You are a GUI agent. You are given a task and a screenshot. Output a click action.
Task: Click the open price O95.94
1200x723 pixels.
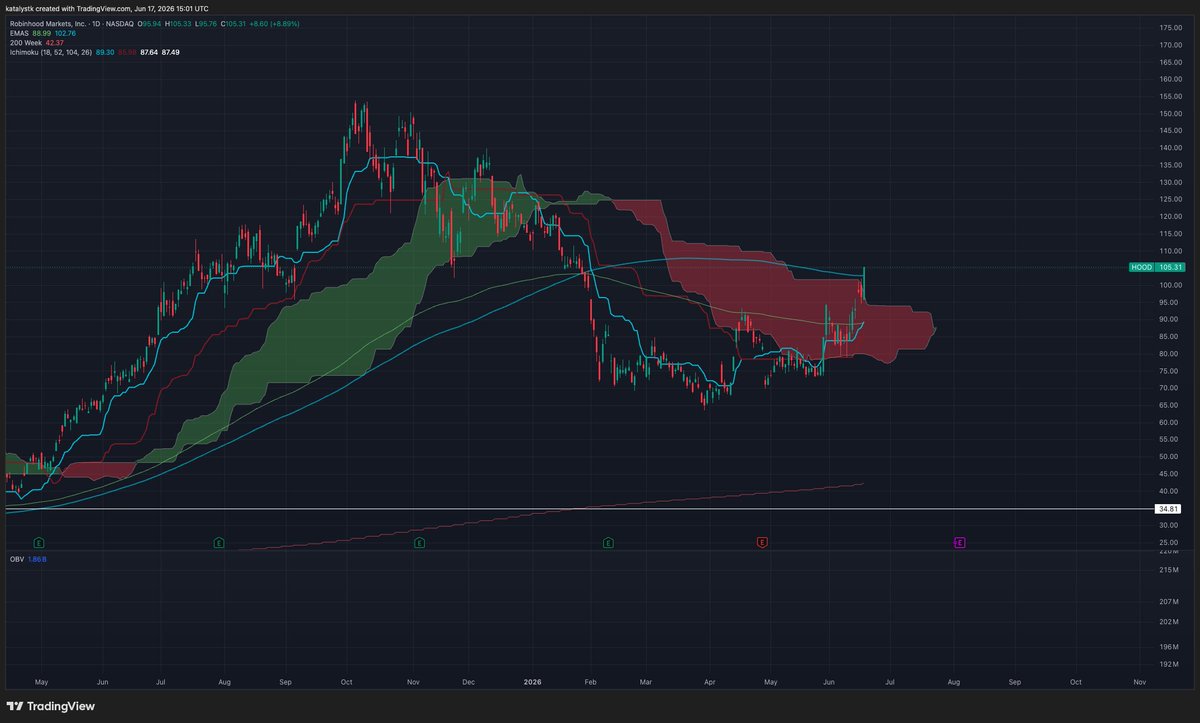coord(149,24)
